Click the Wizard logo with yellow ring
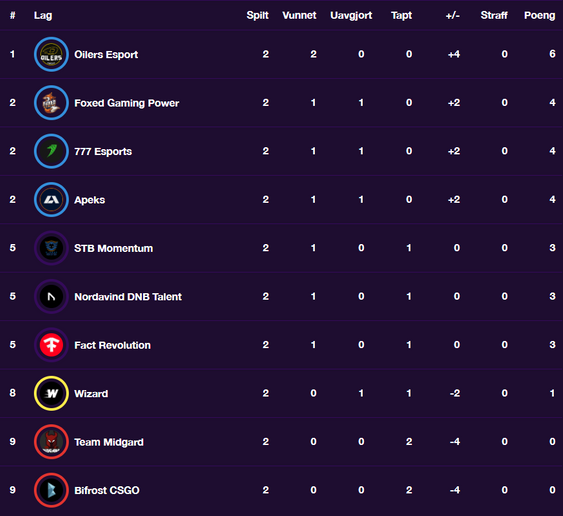 coord(51,394)
